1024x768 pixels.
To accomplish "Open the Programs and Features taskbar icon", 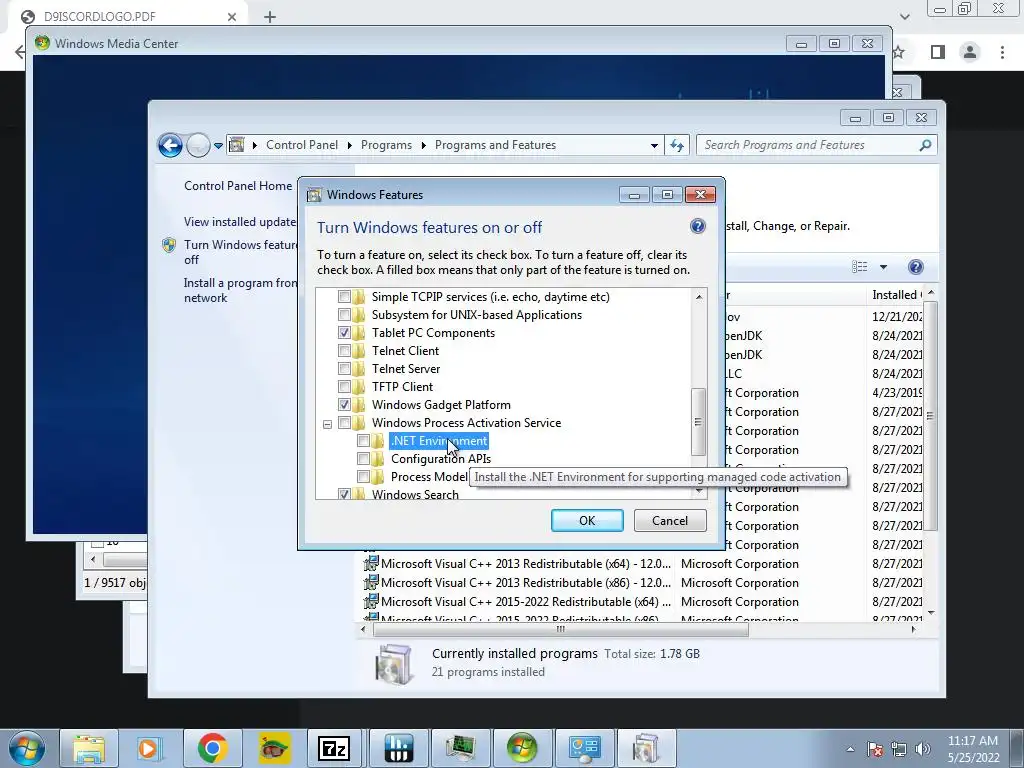I will click(645, 748).
